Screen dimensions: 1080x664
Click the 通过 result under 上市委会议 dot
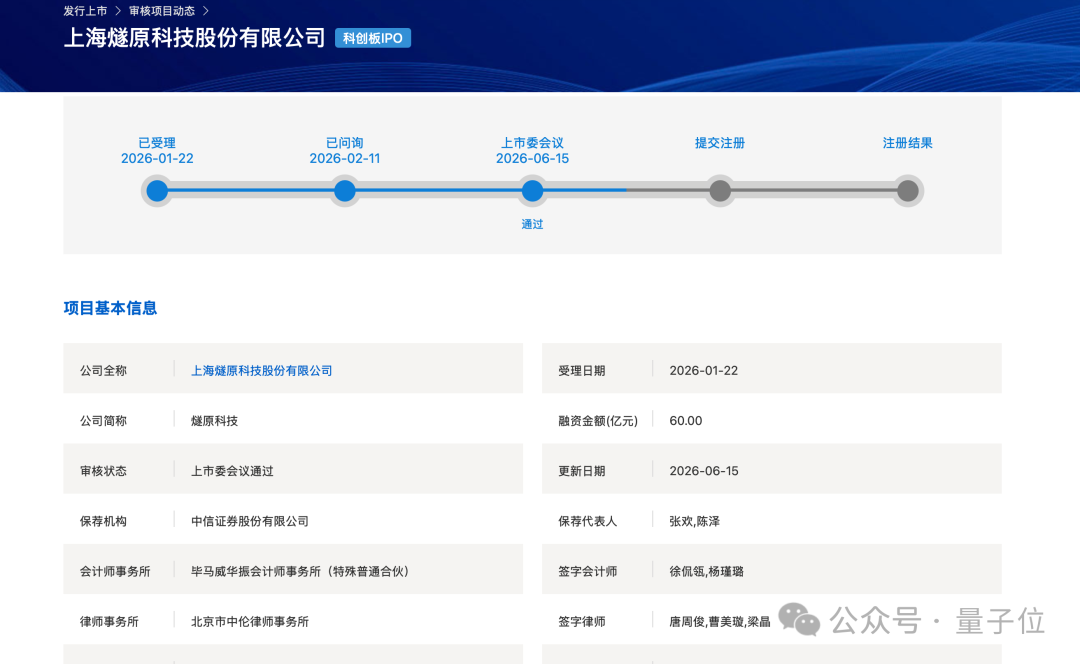point(532,224)
